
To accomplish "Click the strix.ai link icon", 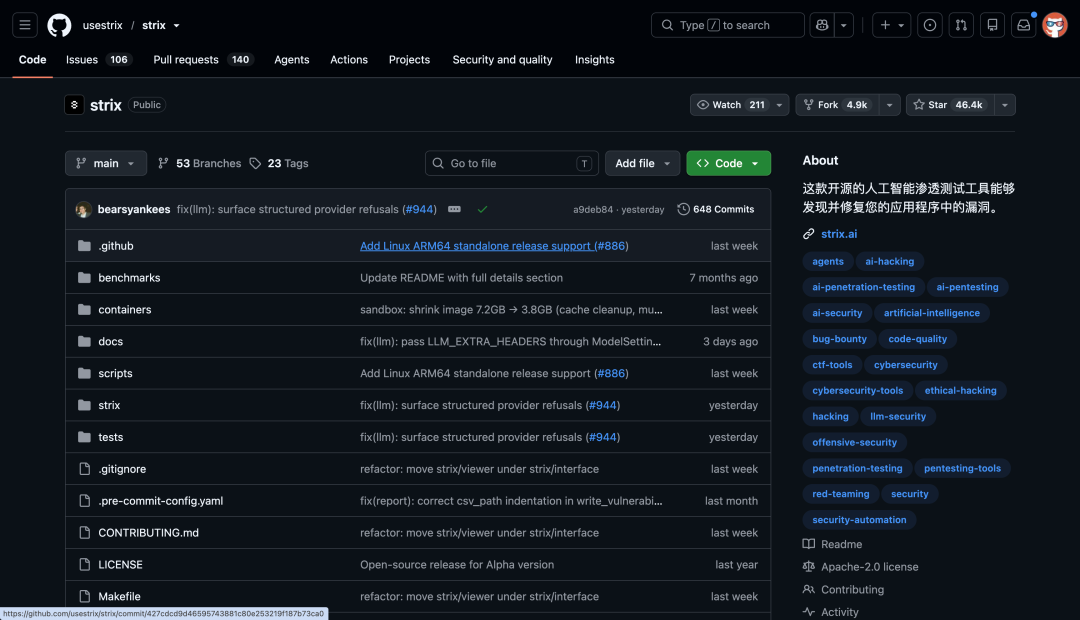I will click(x=809, y=234).
